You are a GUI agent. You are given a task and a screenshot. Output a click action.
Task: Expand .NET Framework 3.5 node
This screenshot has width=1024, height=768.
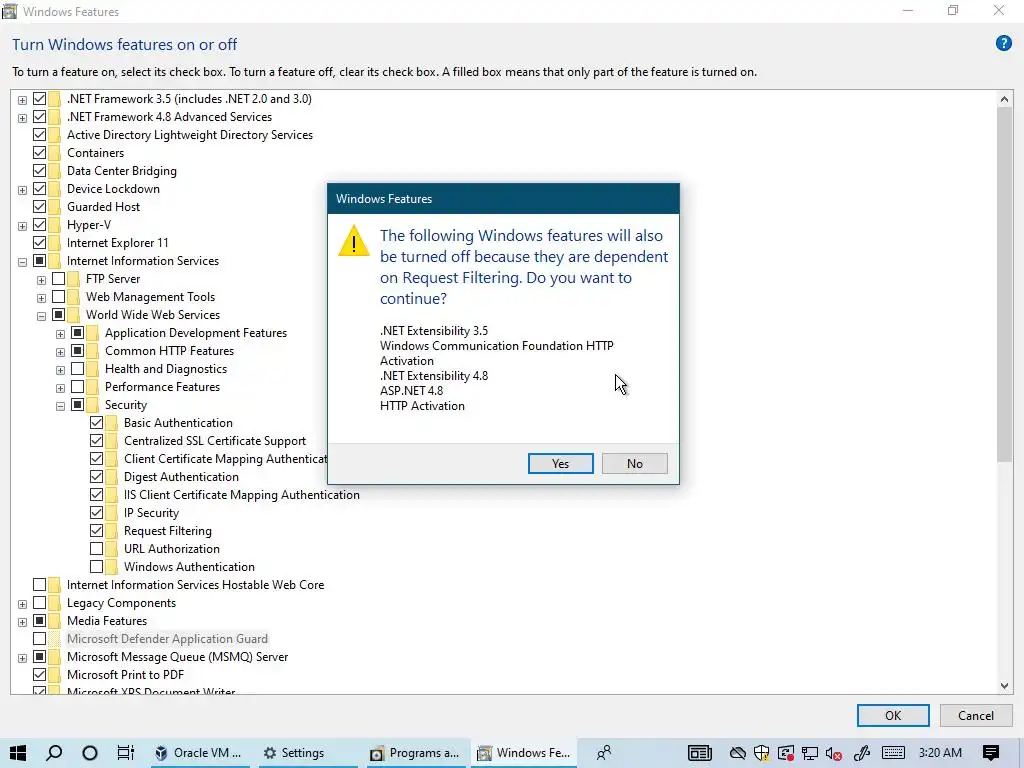(22, 100)
